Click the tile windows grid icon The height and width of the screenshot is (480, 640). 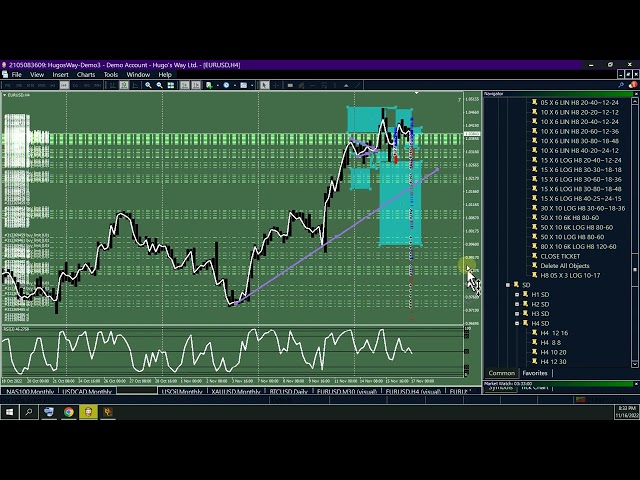(171, 85)
